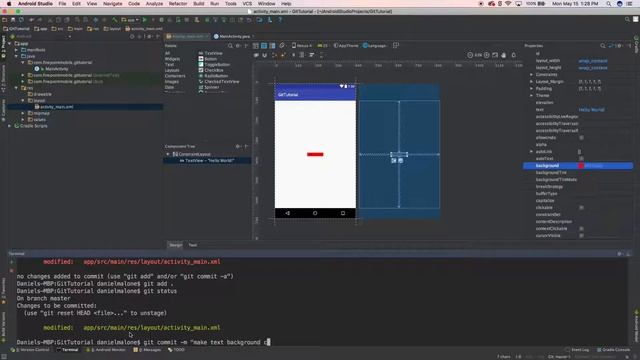Open the Apple menu
640x360 pixels.
pyautogui.click(x=9, y=4)
